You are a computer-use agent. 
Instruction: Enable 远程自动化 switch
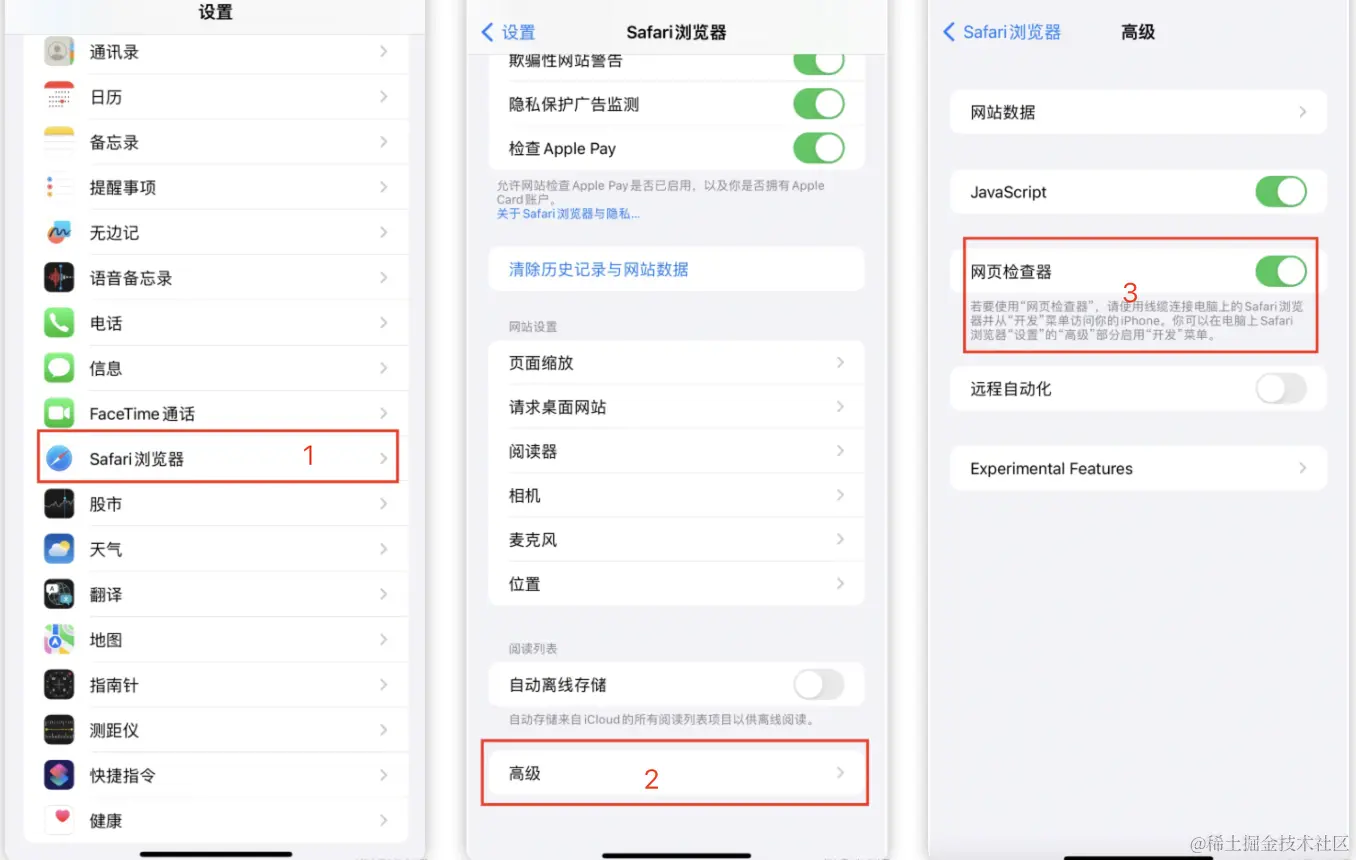click(1281, 388)
